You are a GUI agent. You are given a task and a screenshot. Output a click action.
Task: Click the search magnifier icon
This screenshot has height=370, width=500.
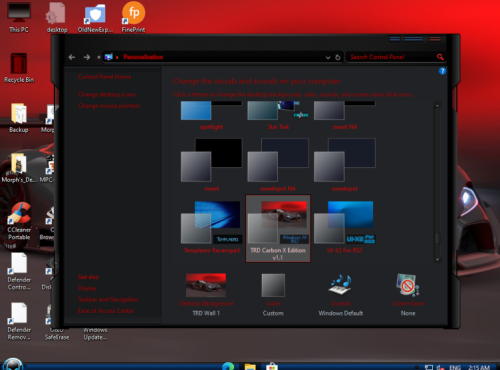(440, 57)
